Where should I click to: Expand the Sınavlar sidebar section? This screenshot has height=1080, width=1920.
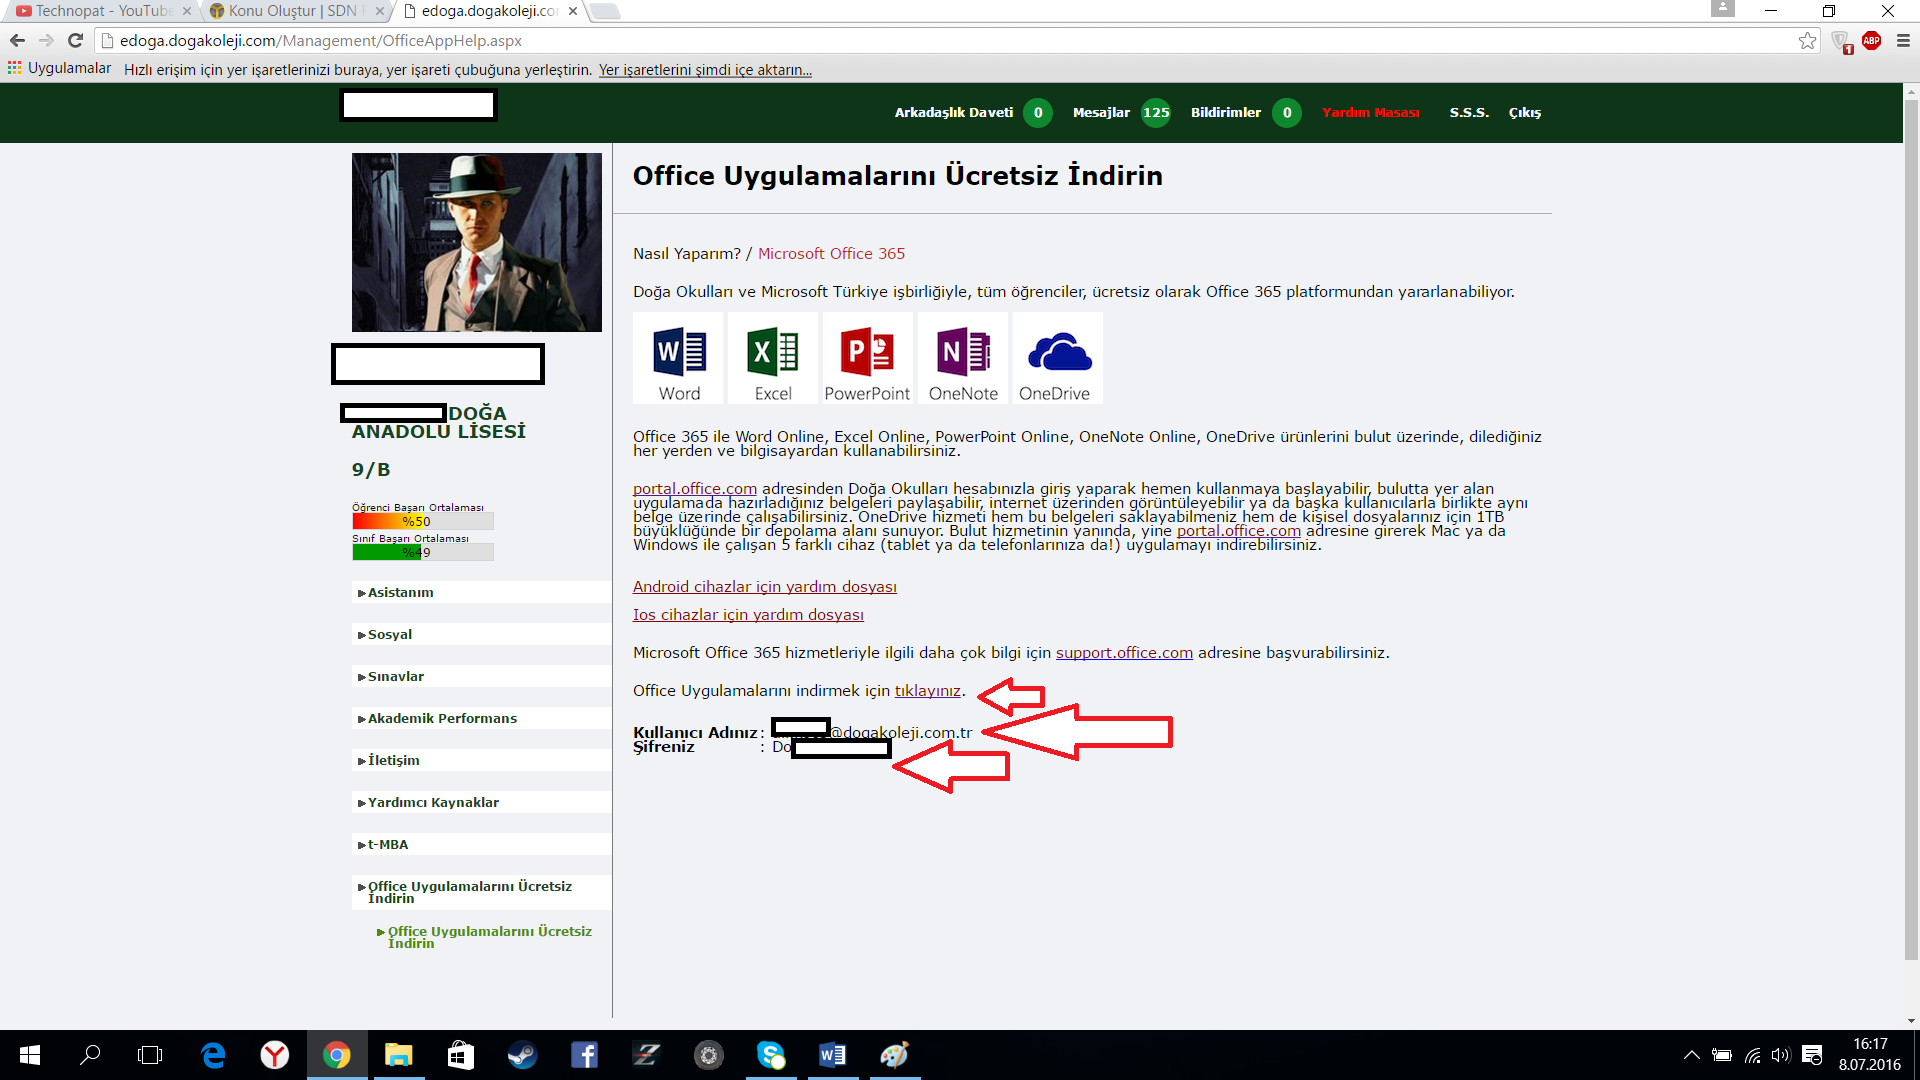(x=396, y=677)
